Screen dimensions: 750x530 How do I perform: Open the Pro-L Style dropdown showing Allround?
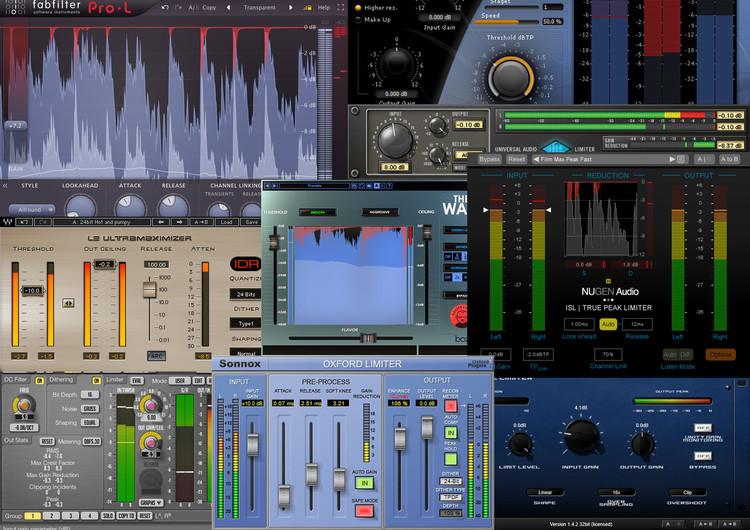tap(31, 209)
